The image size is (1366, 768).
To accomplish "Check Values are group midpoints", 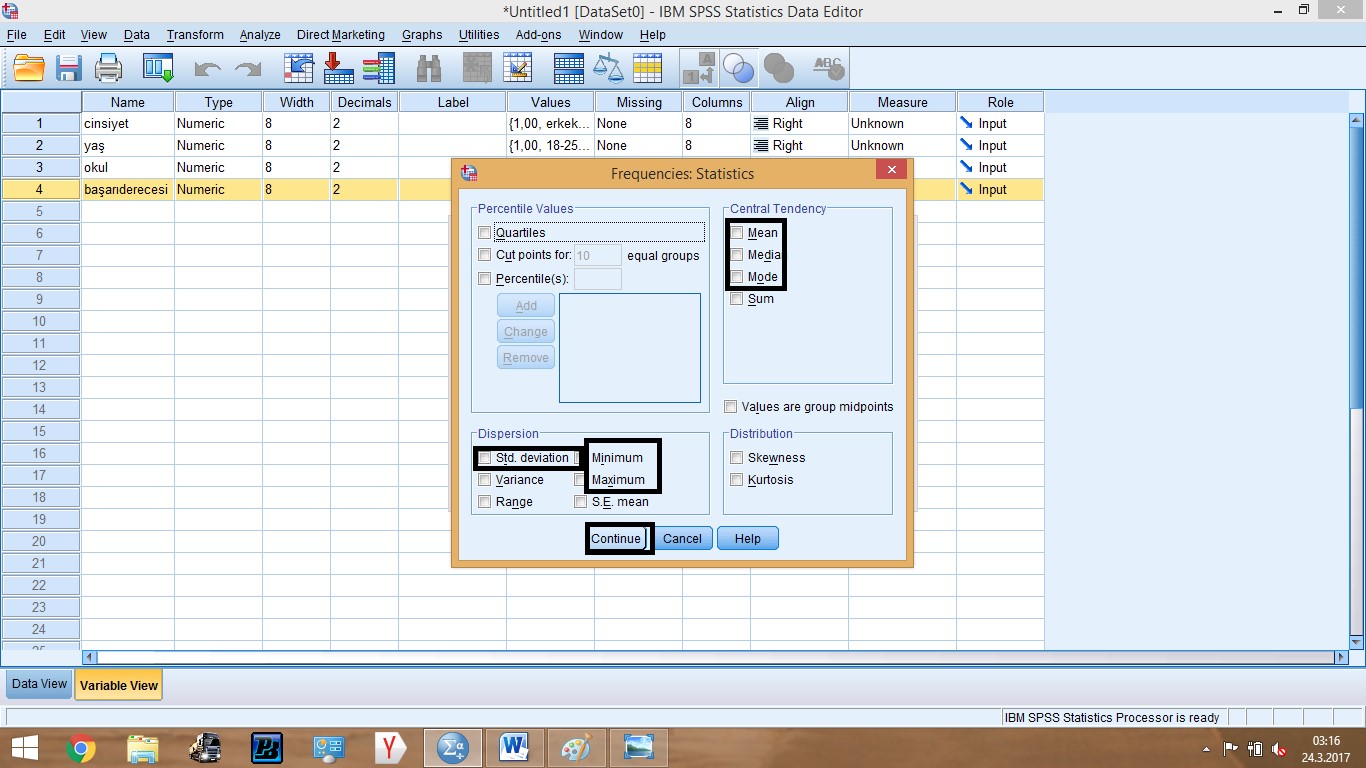I will (x=731, y=407).
